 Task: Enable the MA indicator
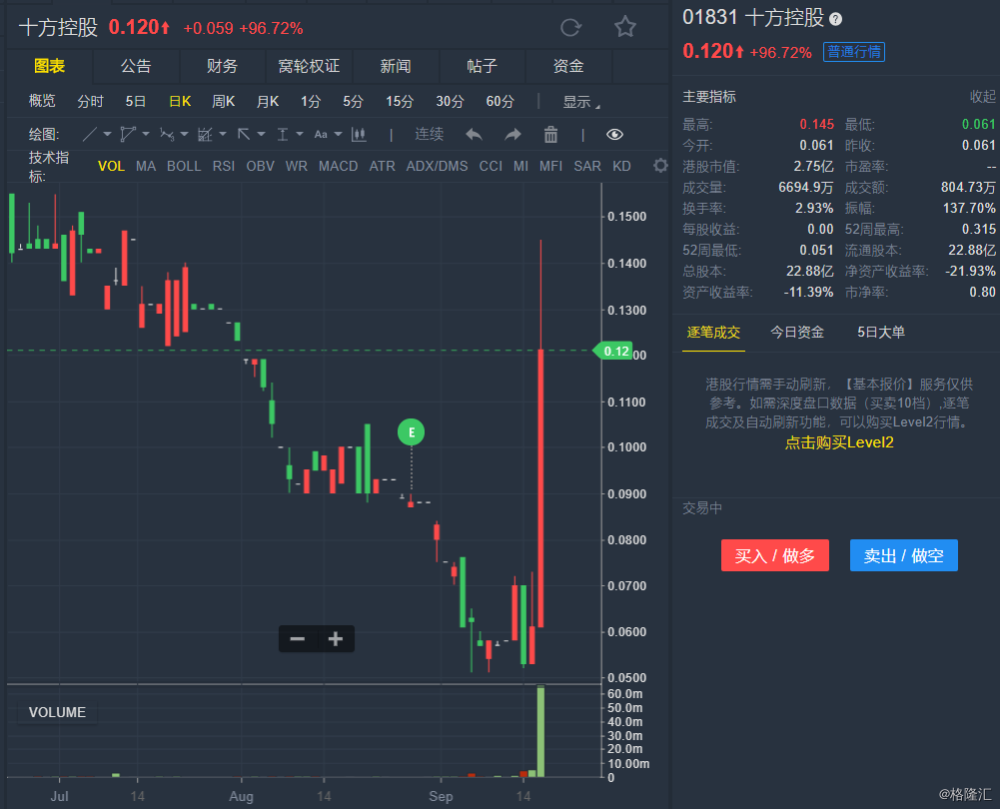click(x=146, y=166)
